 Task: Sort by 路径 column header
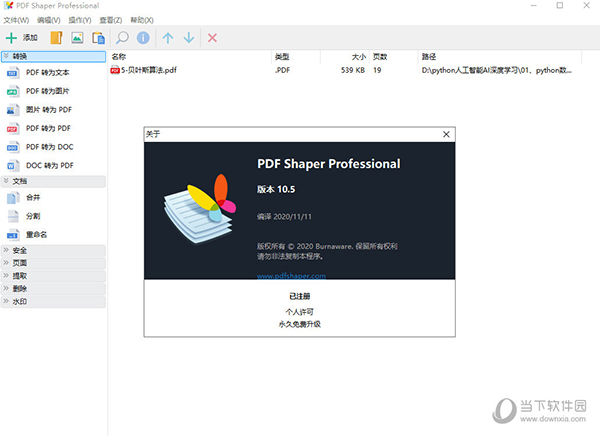pyautogui.click(x=500, y=57)
